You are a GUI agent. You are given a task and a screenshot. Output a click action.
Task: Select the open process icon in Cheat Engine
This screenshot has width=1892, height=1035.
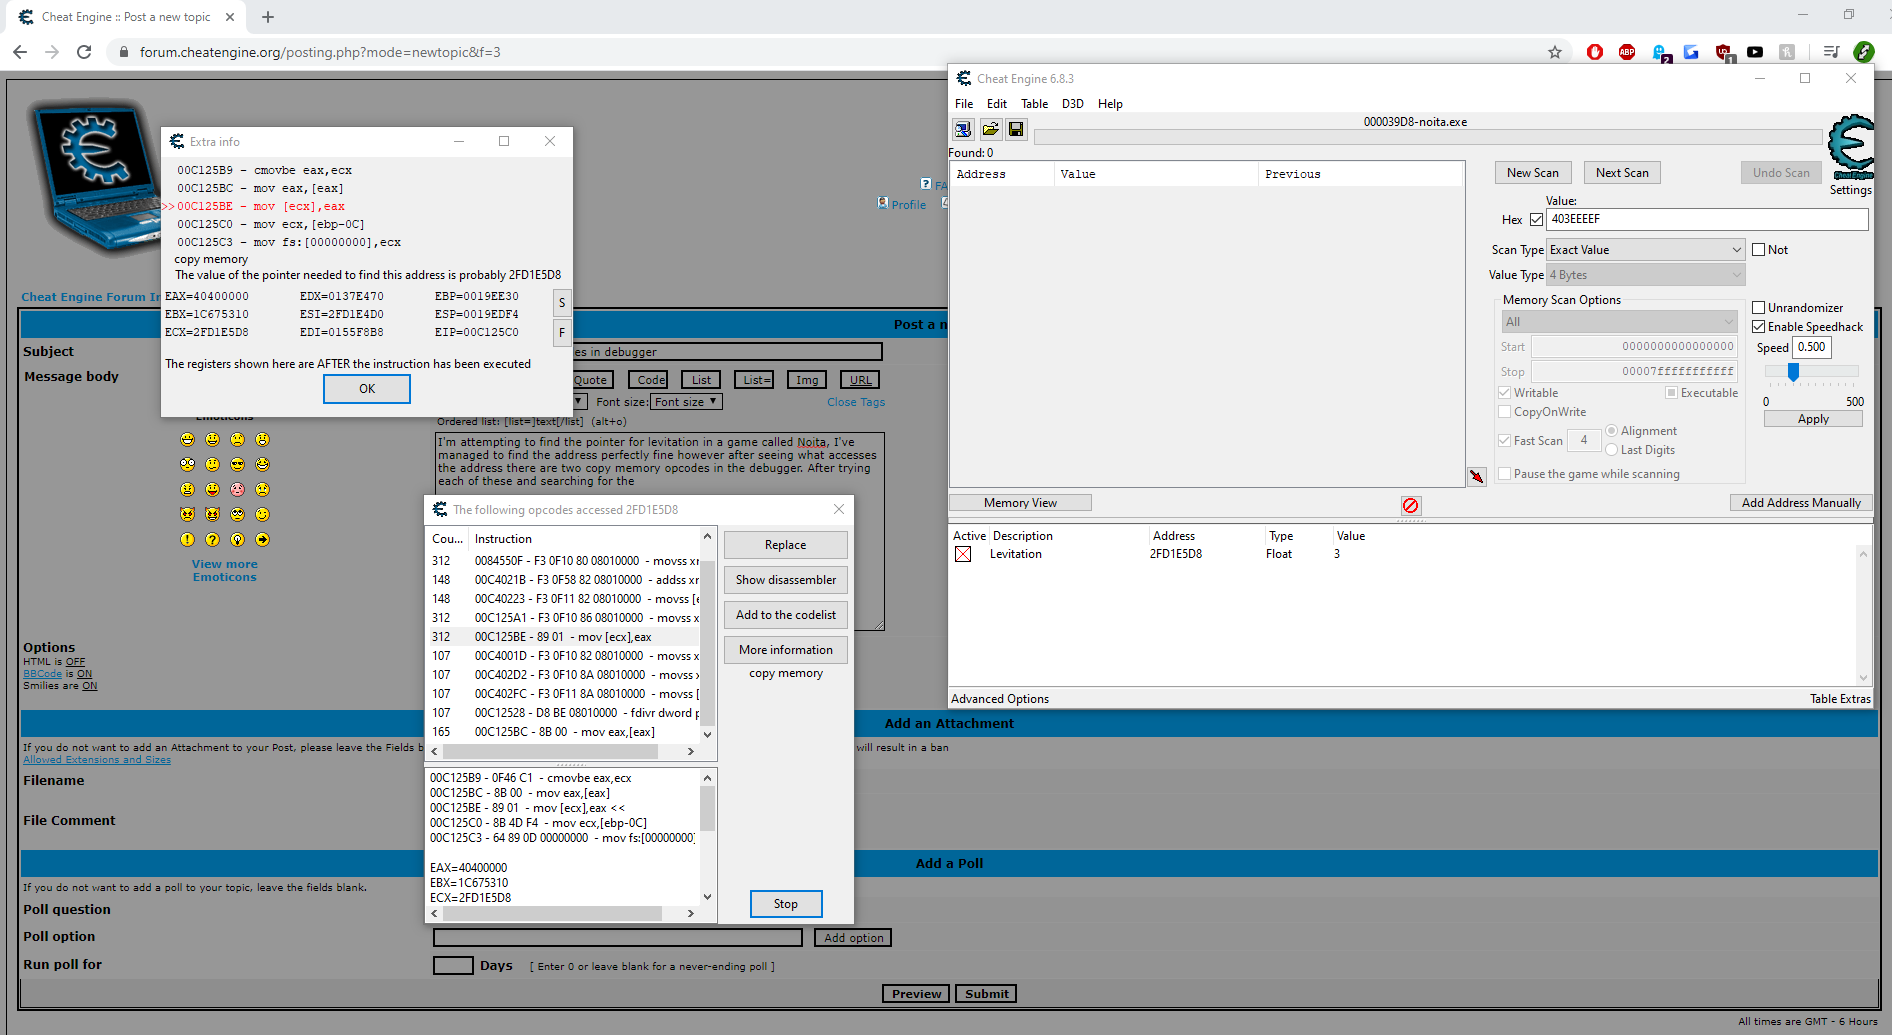962,129
